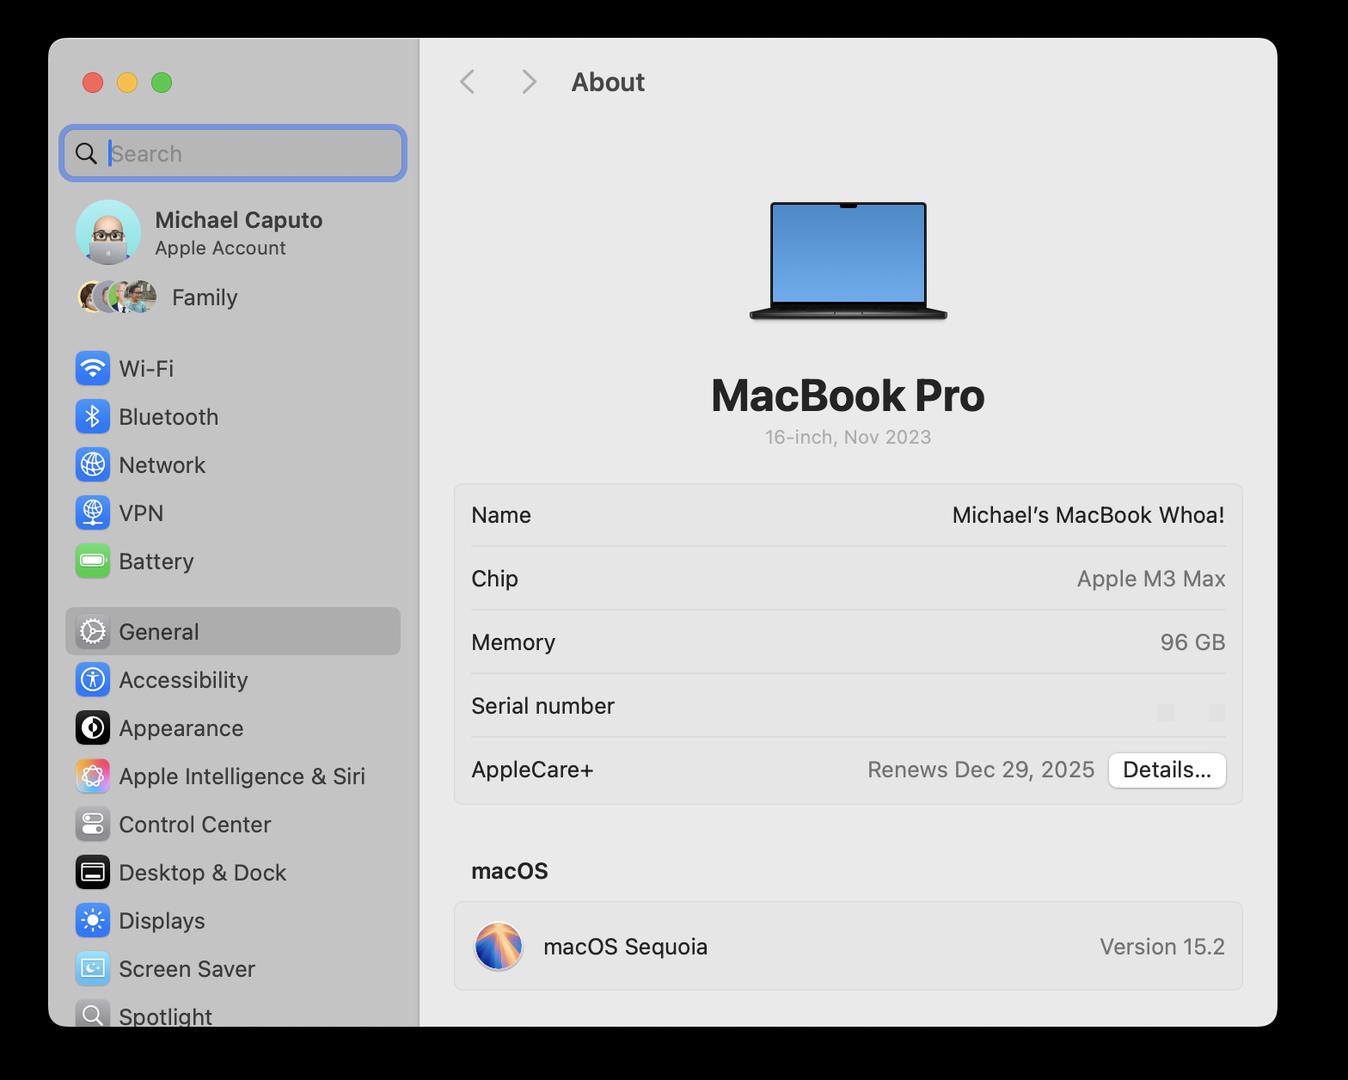The width and height of the screenshot is (1348, 1080).
Task: Click the computer name Michael's MacBook Whoa!
Action: [1087, 515]
